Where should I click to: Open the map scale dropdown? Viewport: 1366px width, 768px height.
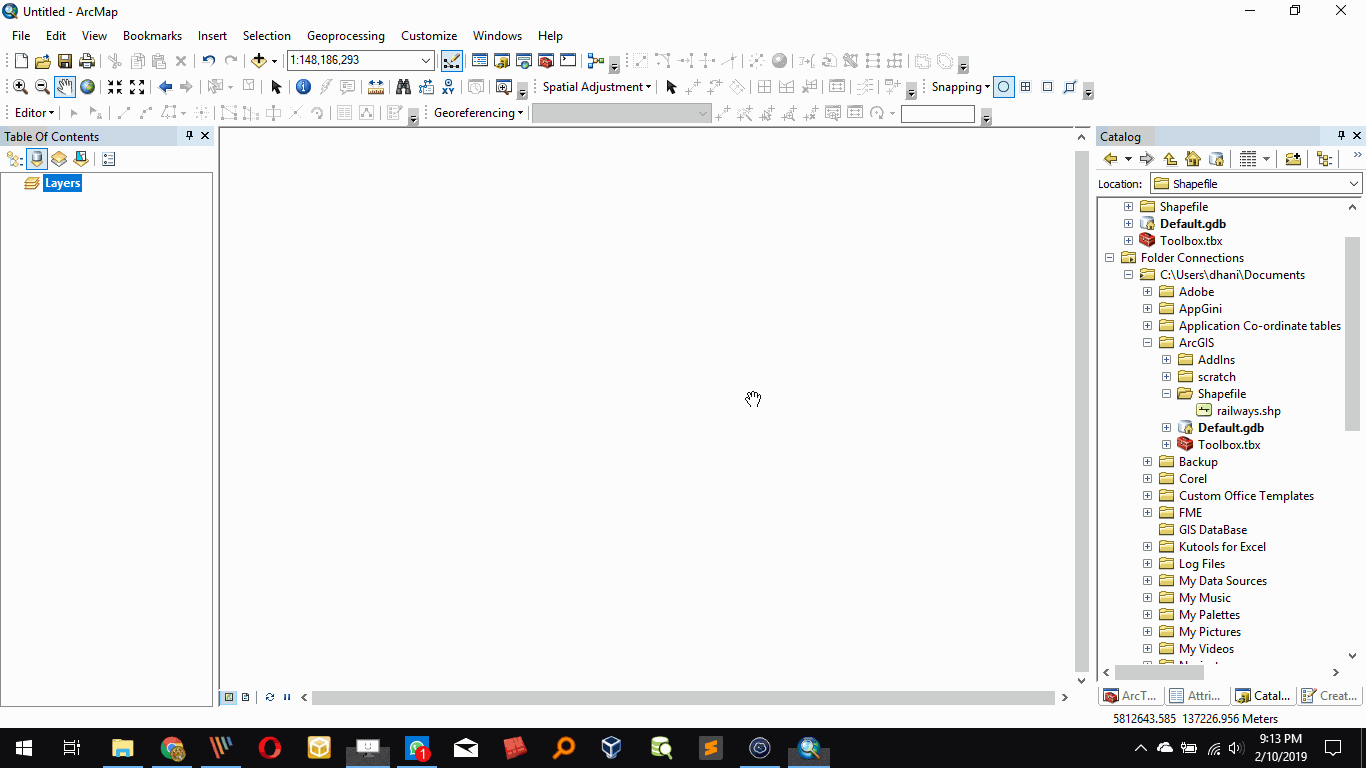click(x=427, y=61)
